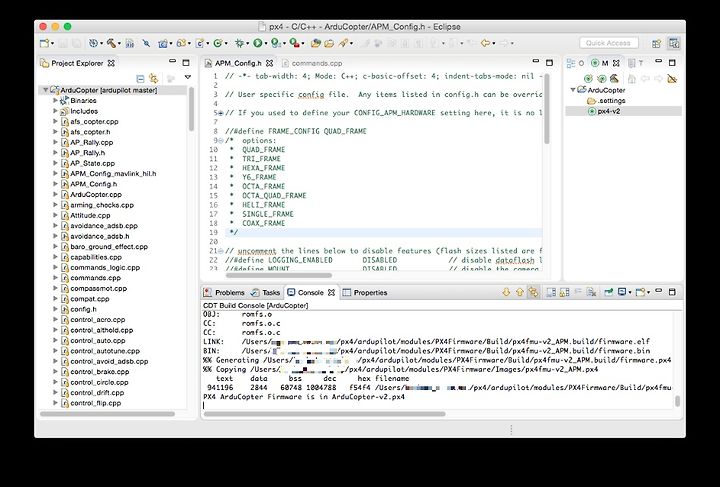The image size is (720, 487).
Task: Select ArduCopter.cpp in Project Explorer
Action: click(x=96, y=194)
